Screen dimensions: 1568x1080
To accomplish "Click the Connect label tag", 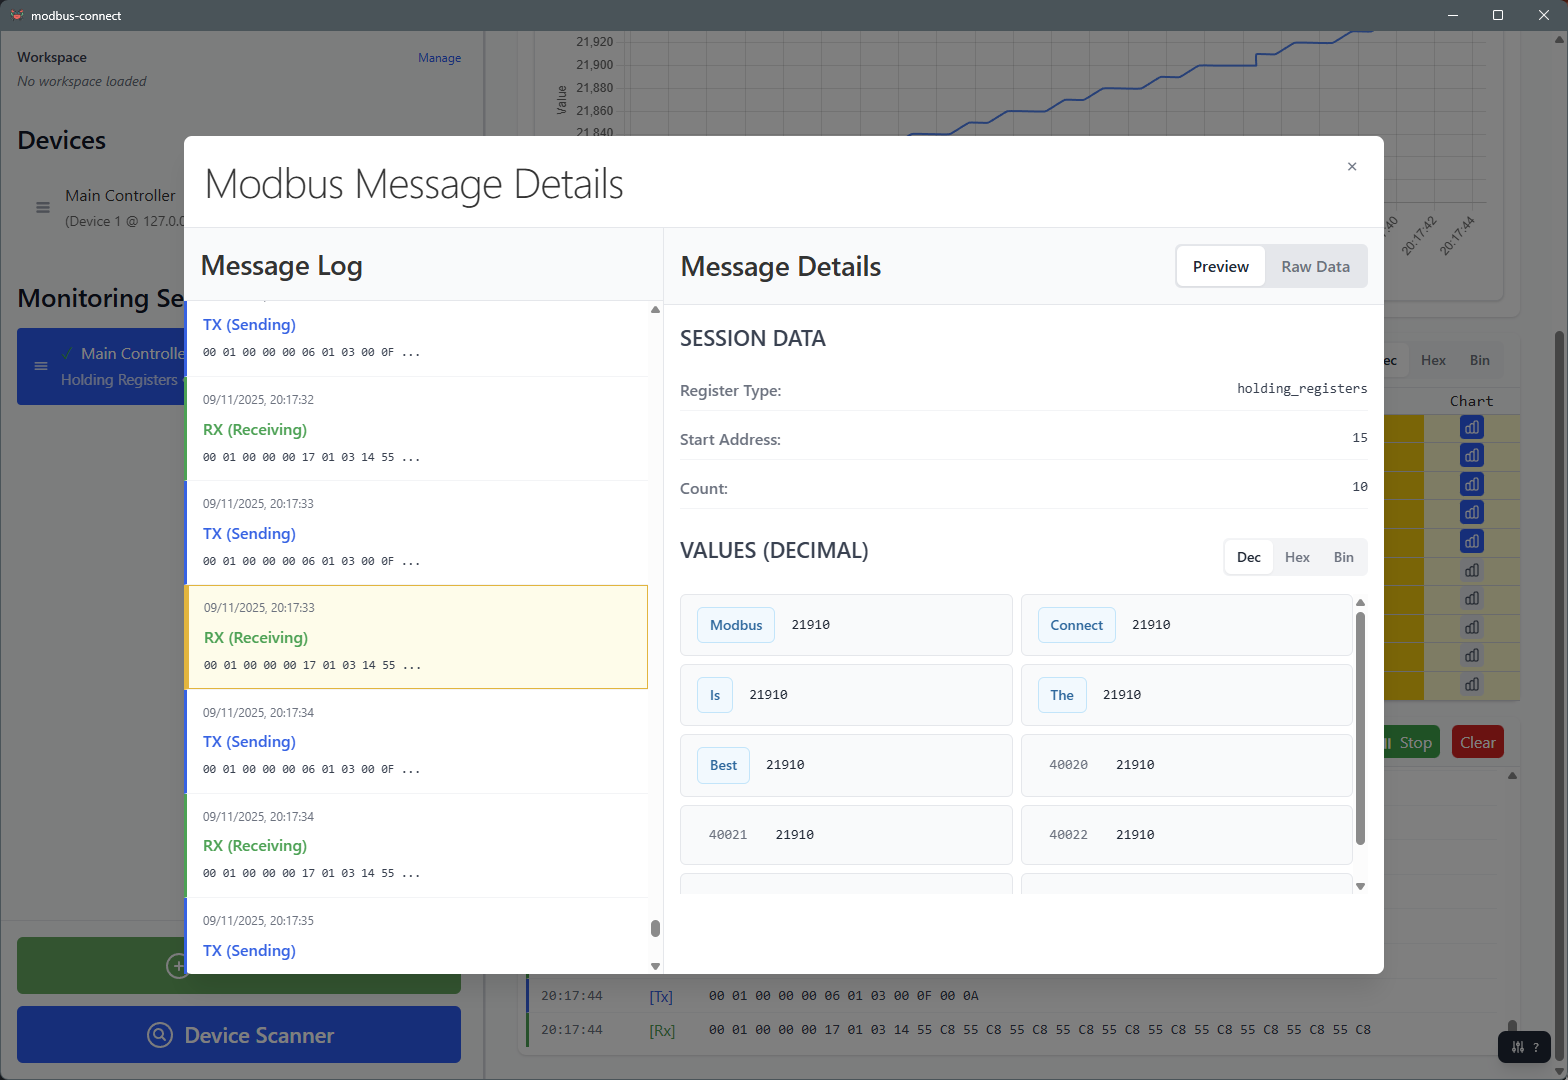I will (1076, 625).
